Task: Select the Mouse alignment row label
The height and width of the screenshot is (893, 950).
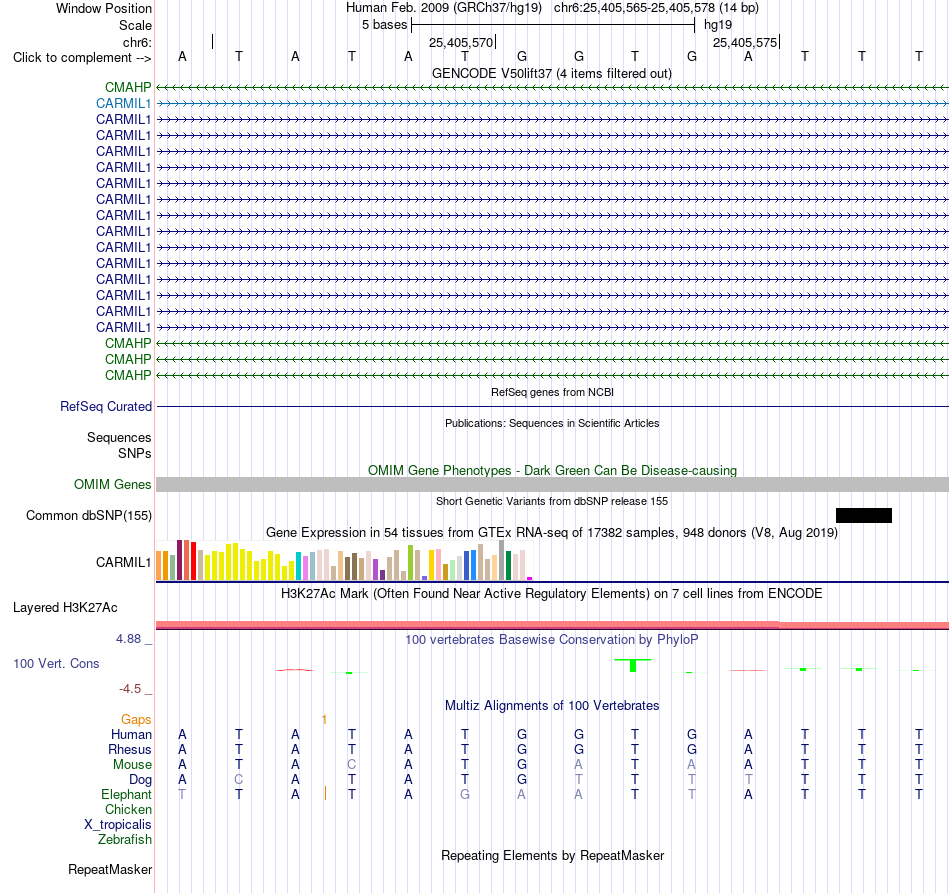Action: tap(132, 765)
